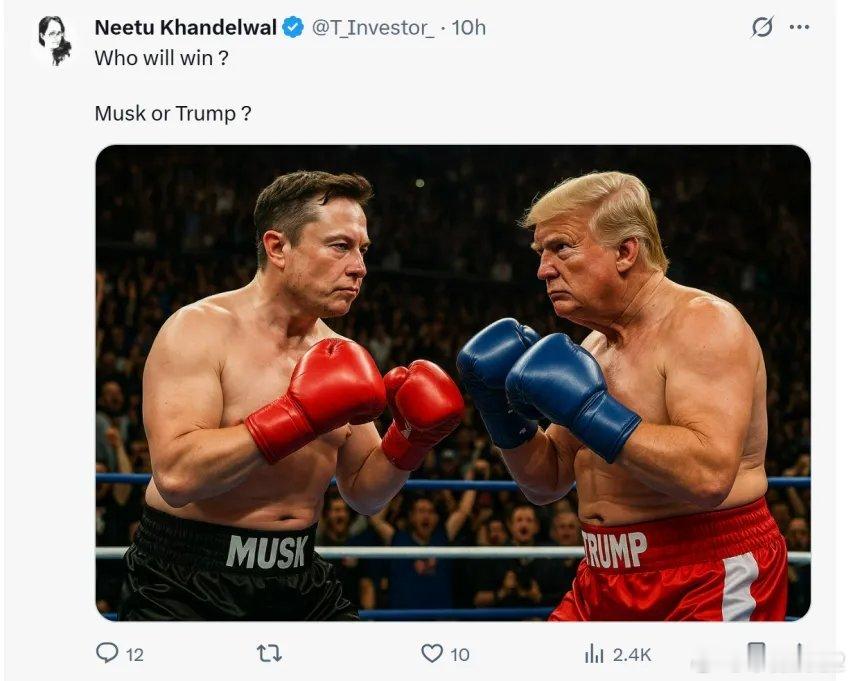Click the 2.4K views count

632,654
